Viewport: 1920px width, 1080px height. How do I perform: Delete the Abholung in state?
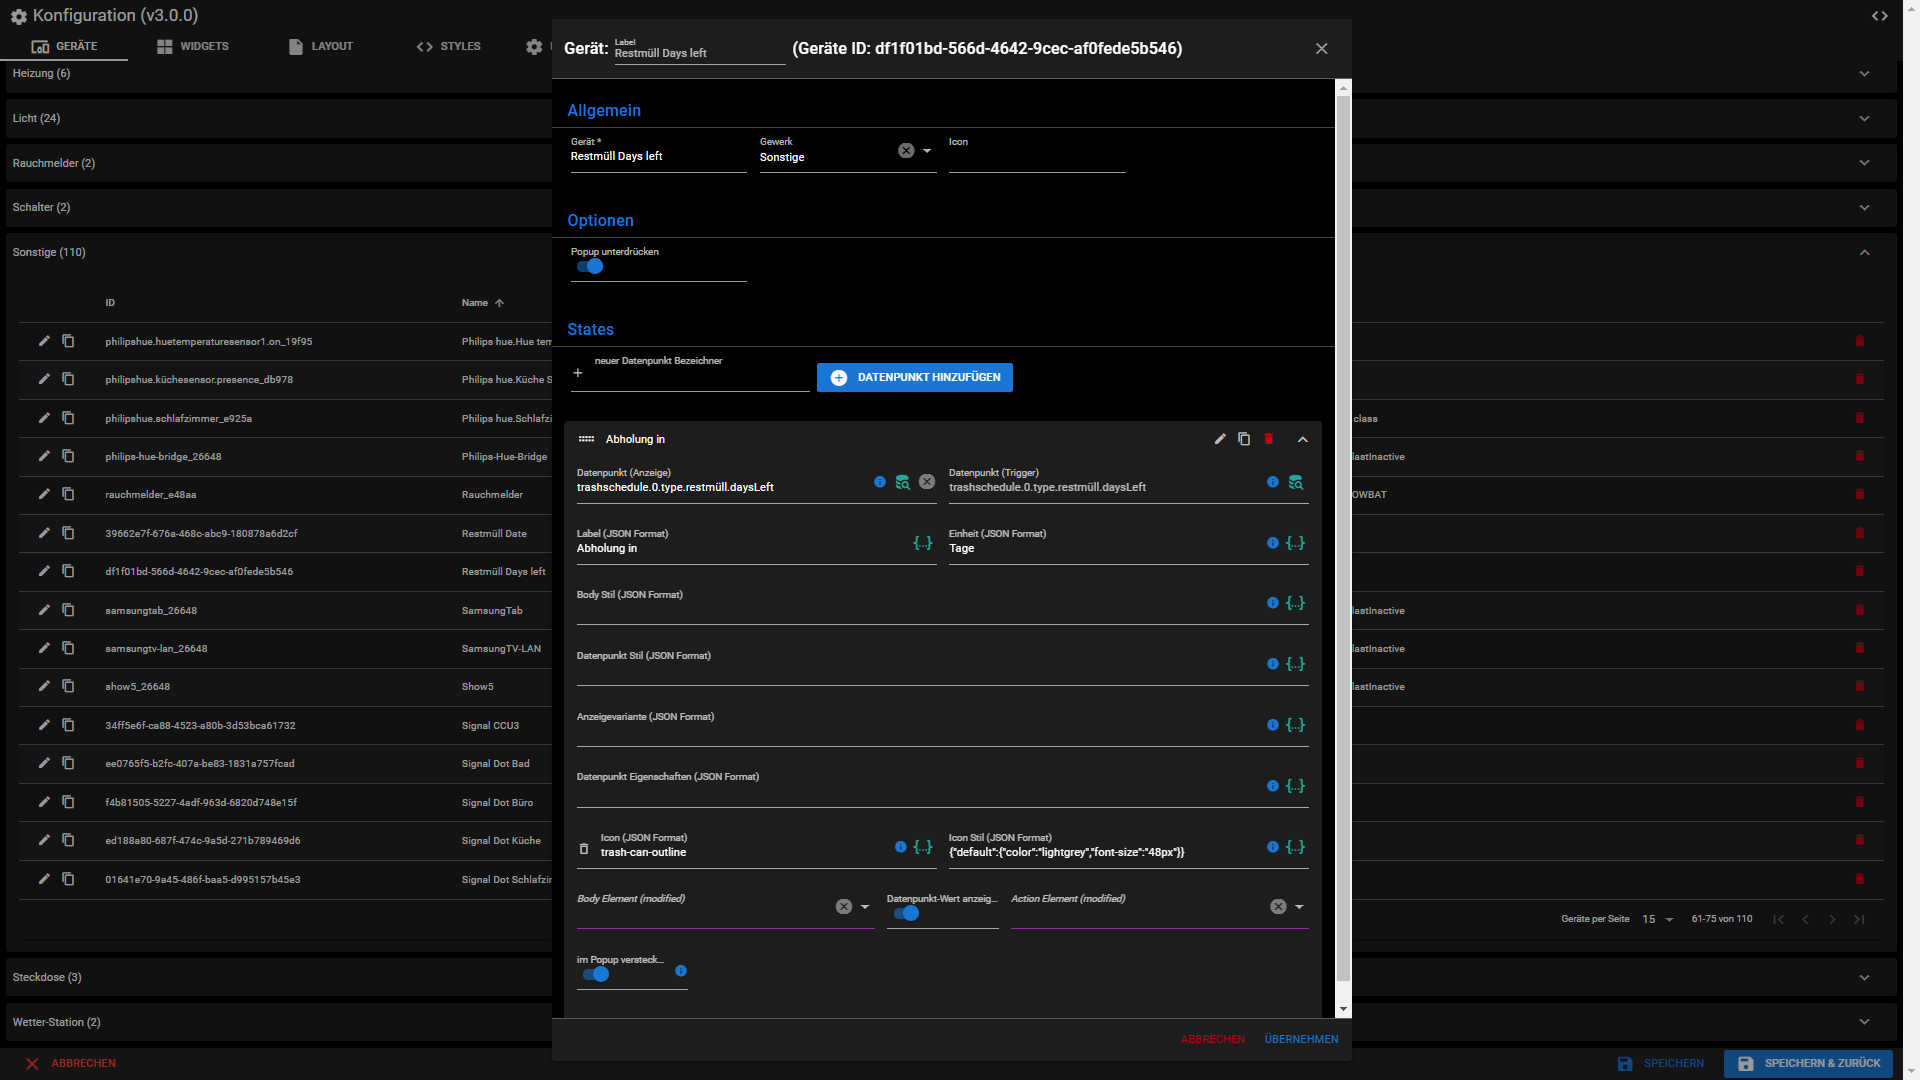1269,439
